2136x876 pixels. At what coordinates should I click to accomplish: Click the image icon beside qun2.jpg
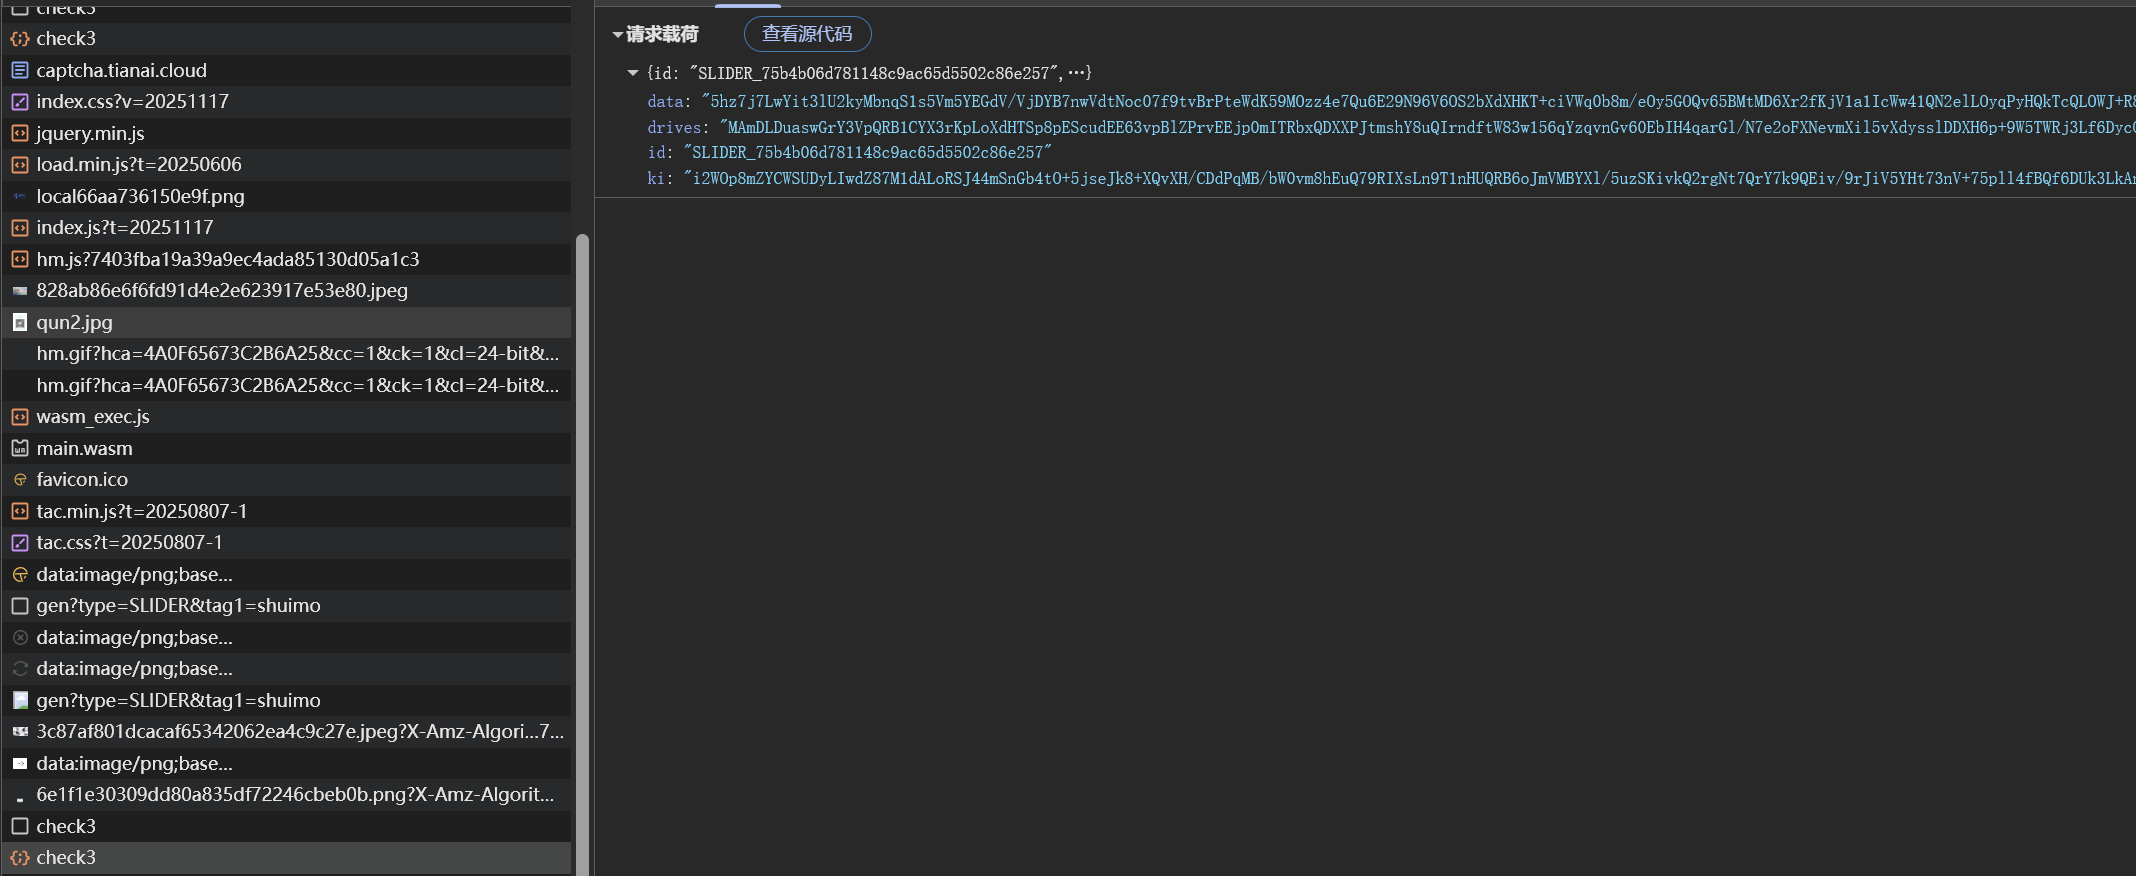[x=20, y=323]
